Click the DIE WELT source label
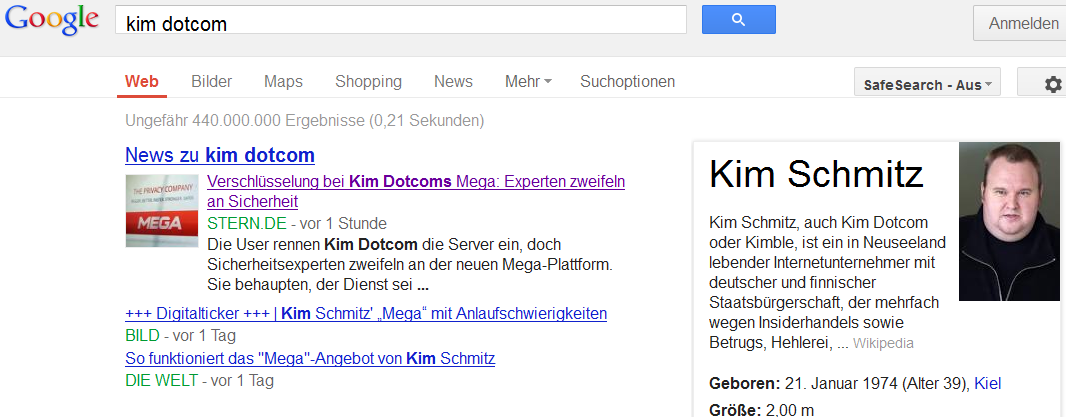 [162, 380]
